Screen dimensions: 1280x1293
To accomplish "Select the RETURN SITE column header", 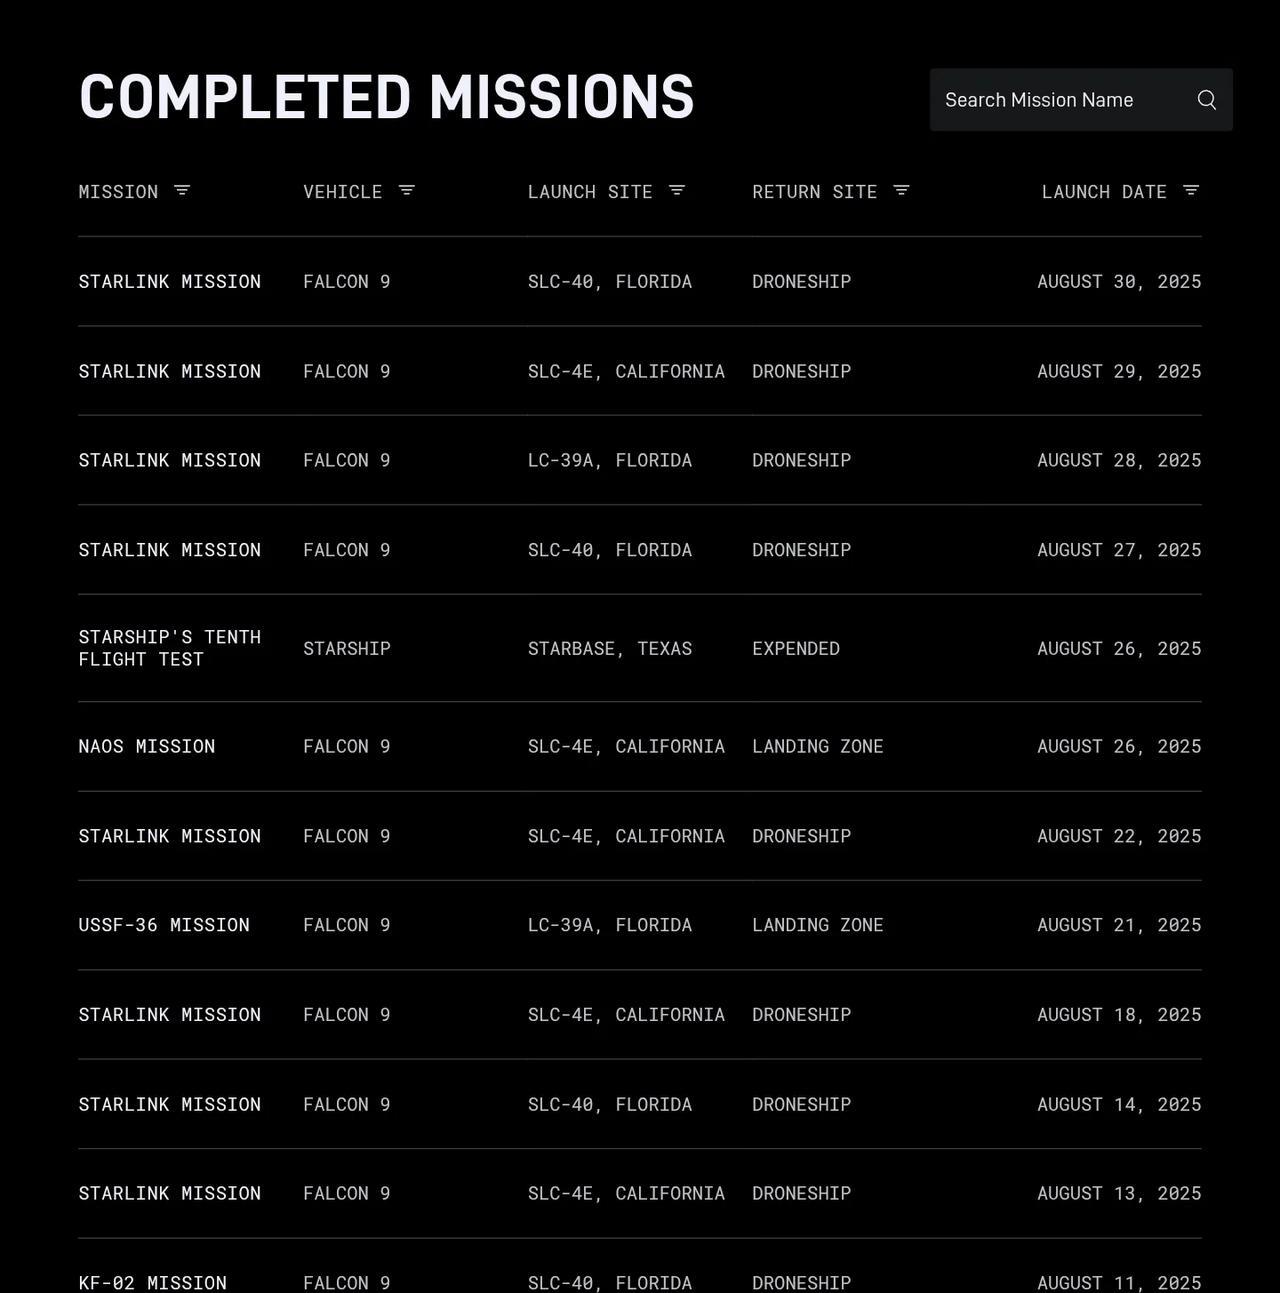I will pos(814,192).
